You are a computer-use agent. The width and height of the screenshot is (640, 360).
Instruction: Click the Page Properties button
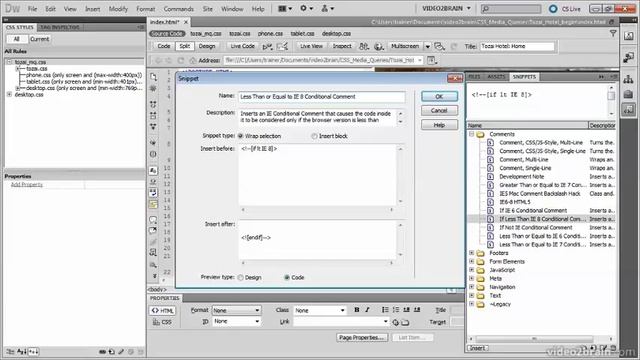(362, 338)
